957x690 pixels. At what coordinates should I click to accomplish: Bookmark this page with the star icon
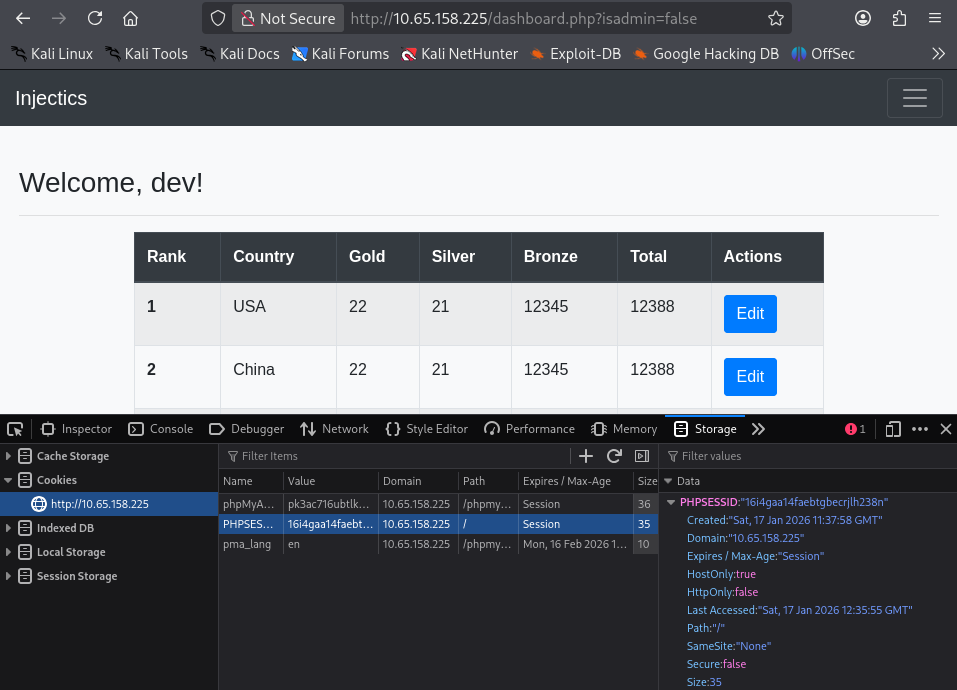776,18
